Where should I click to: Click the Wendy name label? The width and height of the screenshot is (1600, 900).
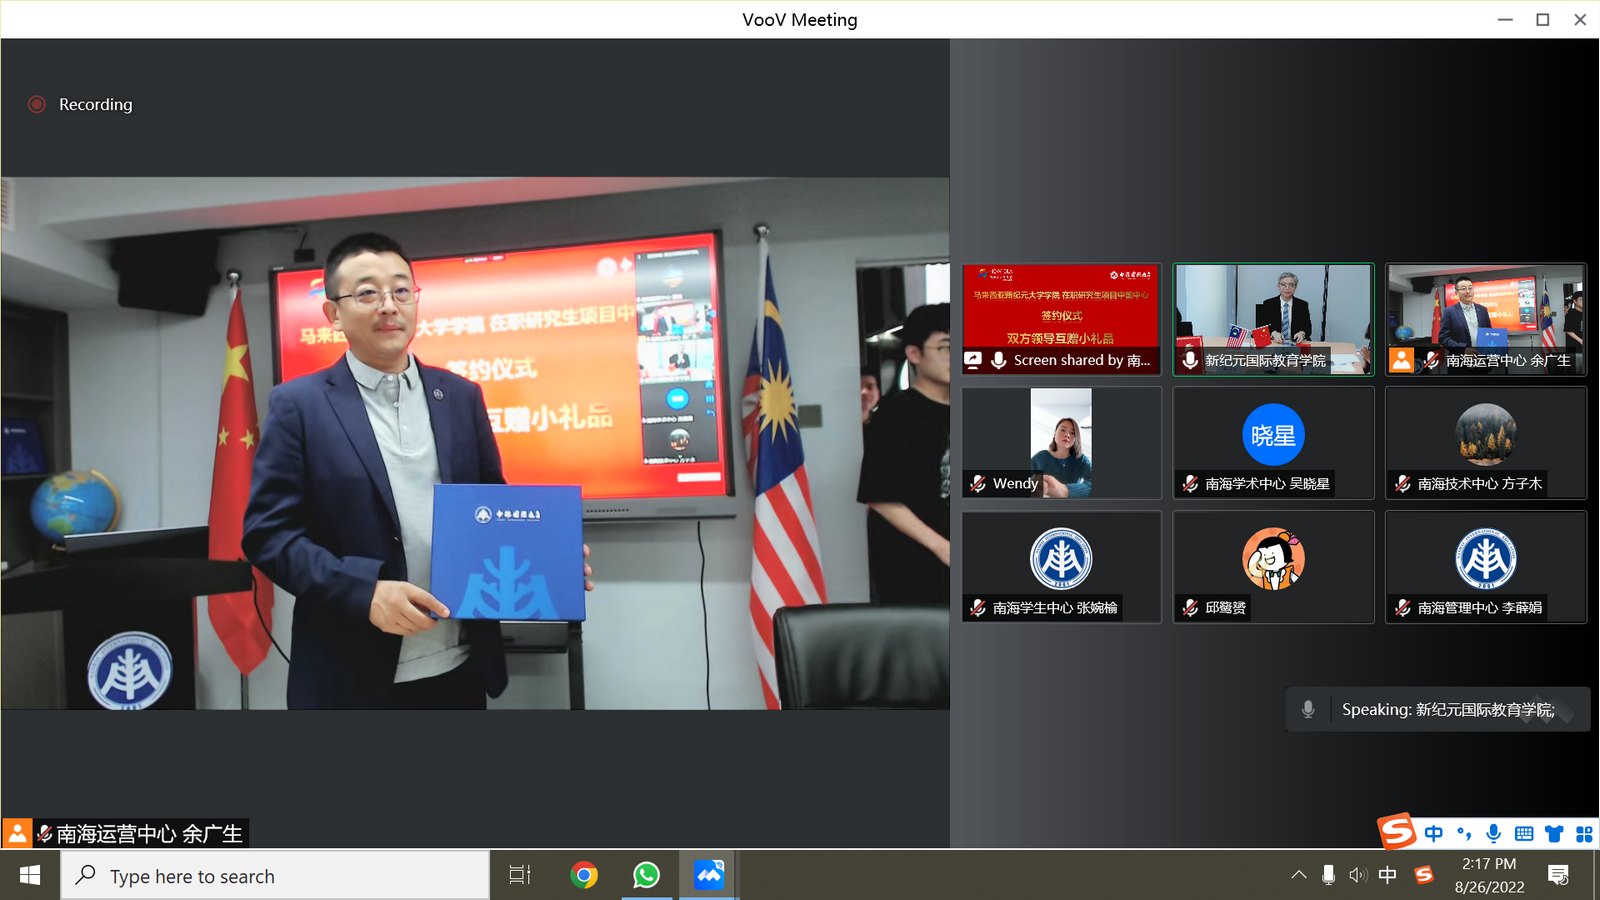(x=1016, y=484)
